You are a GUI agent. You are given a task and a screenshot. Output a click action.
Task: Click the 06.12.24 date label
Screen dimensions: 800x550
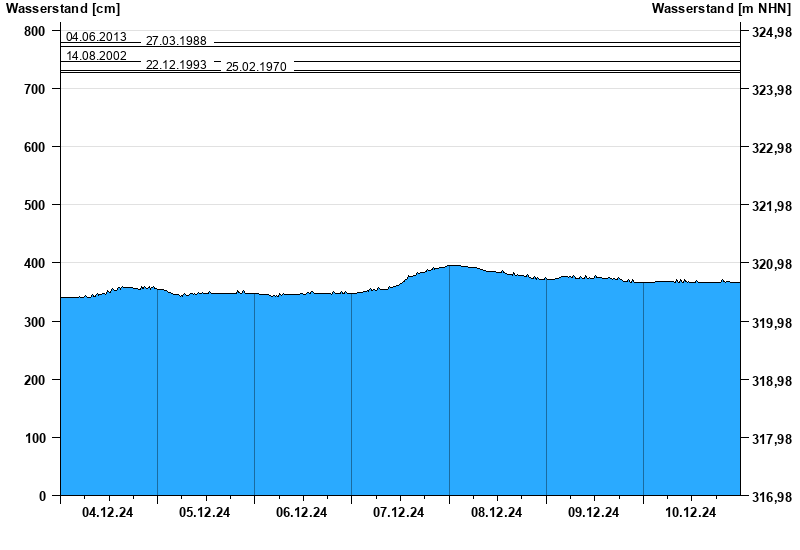[x=303, y=513]
